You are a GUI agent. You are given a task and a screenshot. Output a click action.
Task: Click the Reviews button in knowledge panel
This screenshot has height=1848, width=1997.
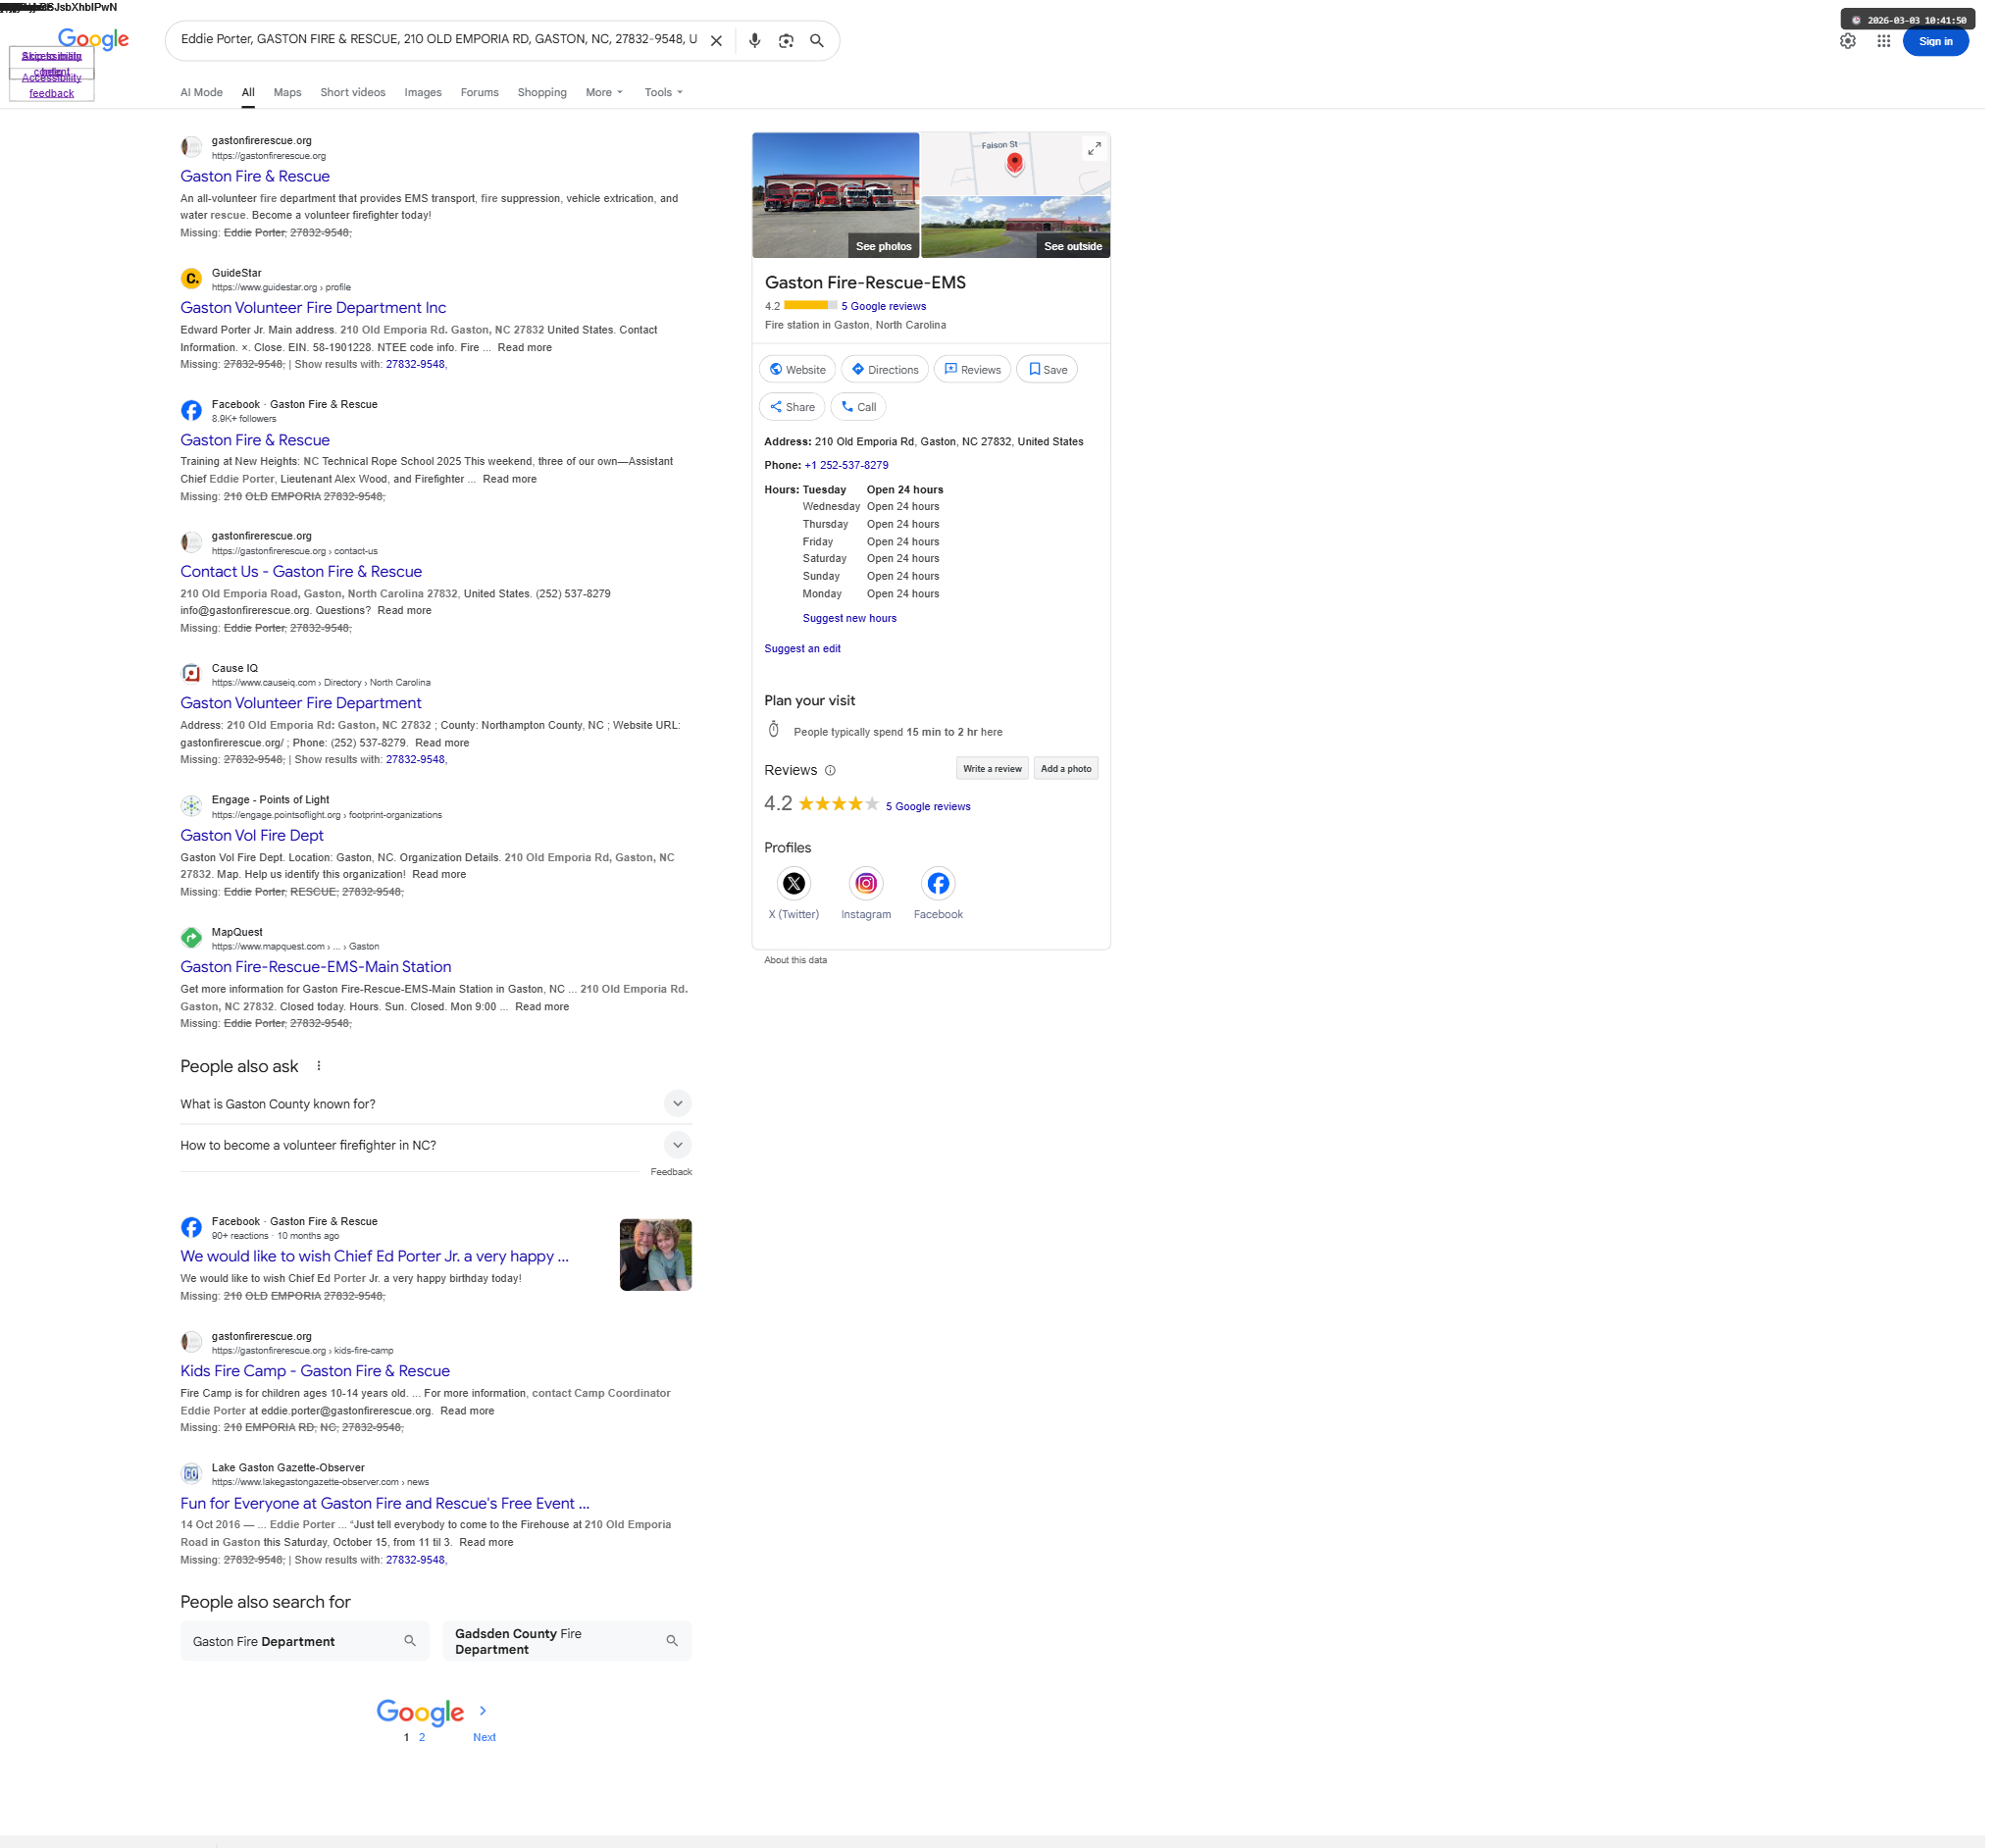[x=972, y=370]
